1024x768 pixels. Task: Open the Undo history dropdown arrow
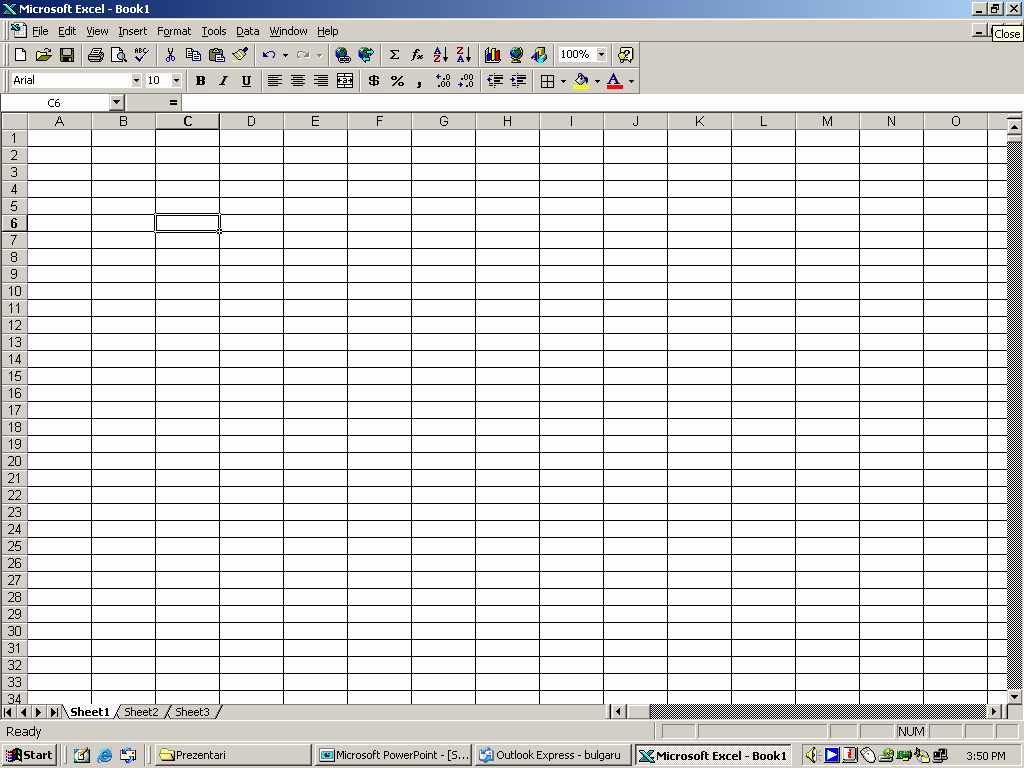[285, 55]
